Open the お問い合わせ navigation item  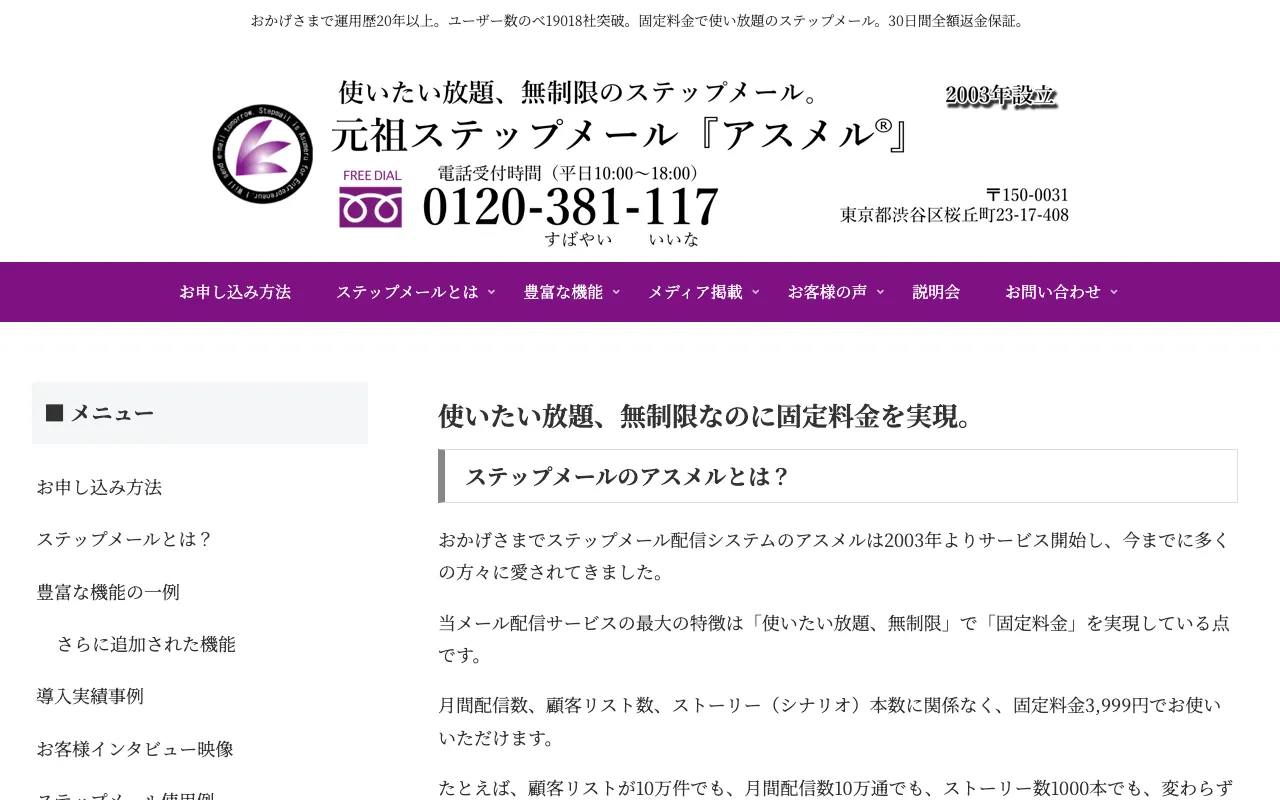coord(1053,292)
